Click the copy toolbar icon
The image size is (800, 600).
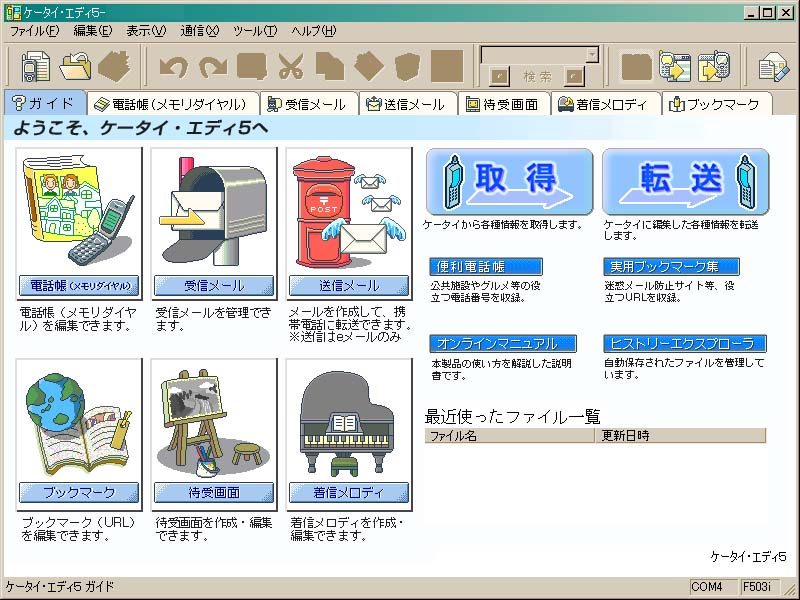pyautogui.click(x=330, y=66)
